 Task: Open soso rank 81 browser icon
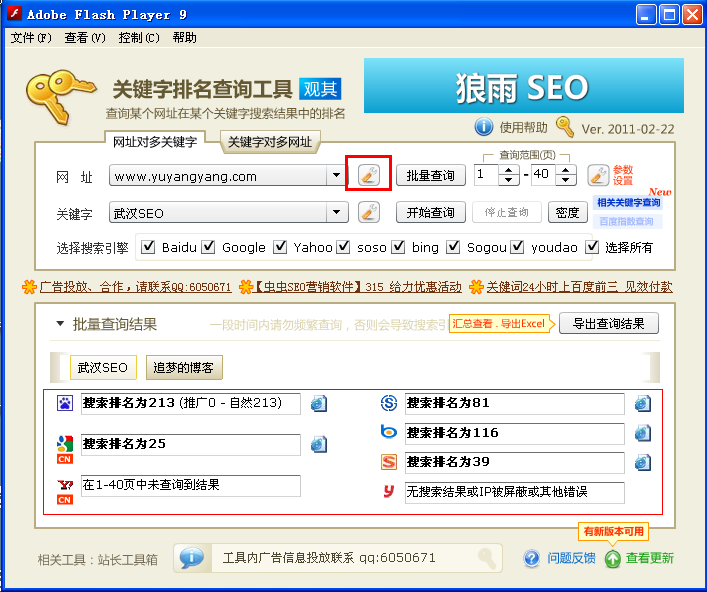click(643, 404)
